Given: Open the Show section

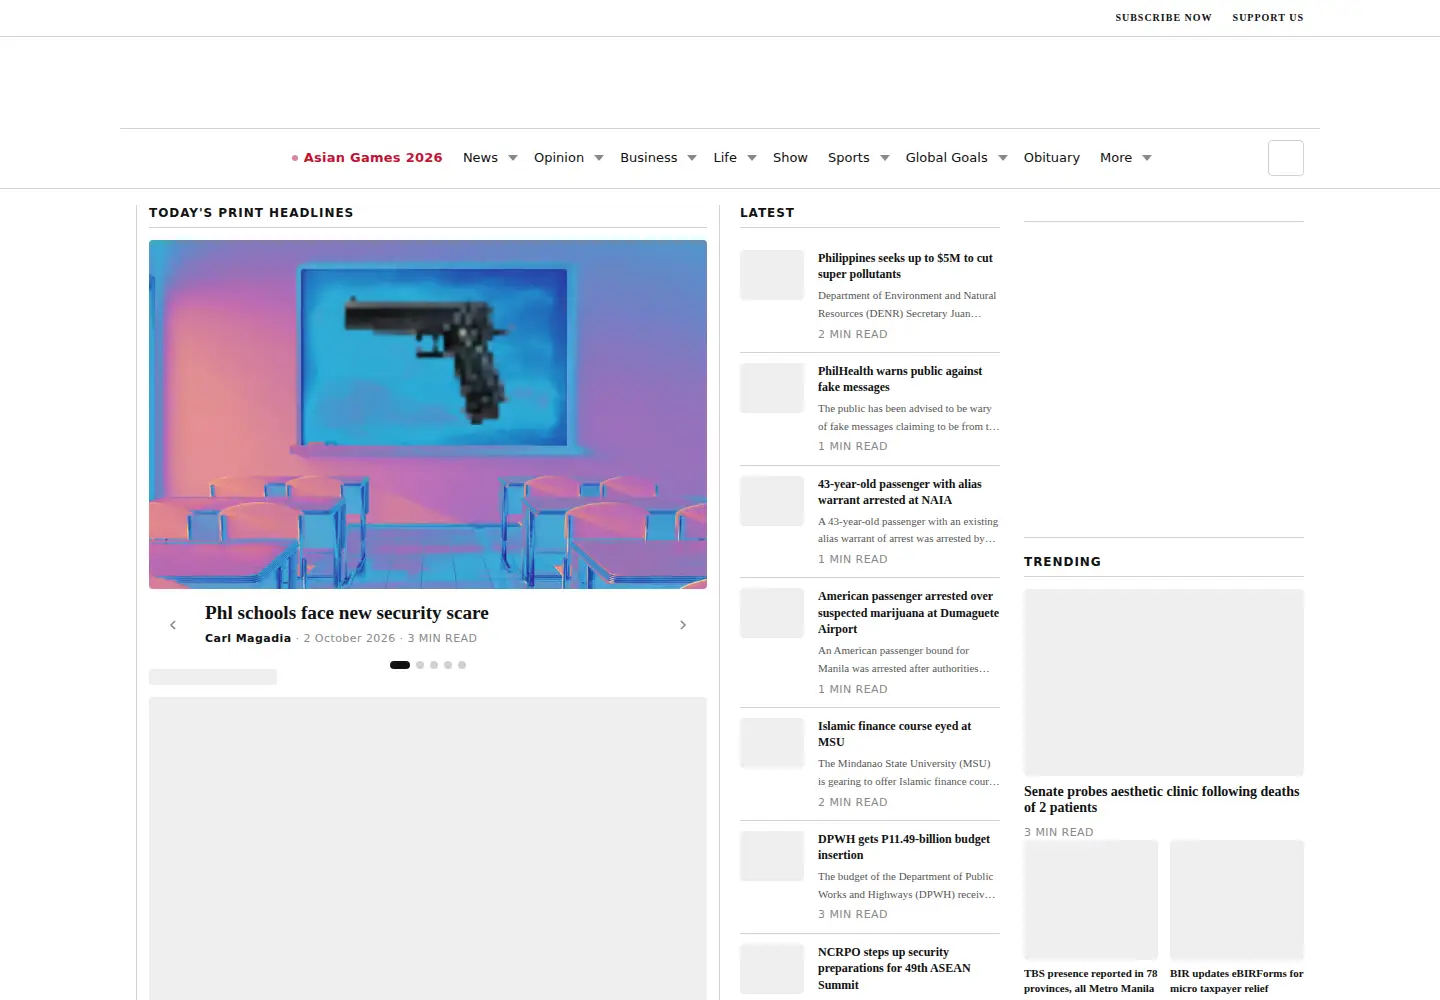Looking at the screenshot, I should point(790,158).
